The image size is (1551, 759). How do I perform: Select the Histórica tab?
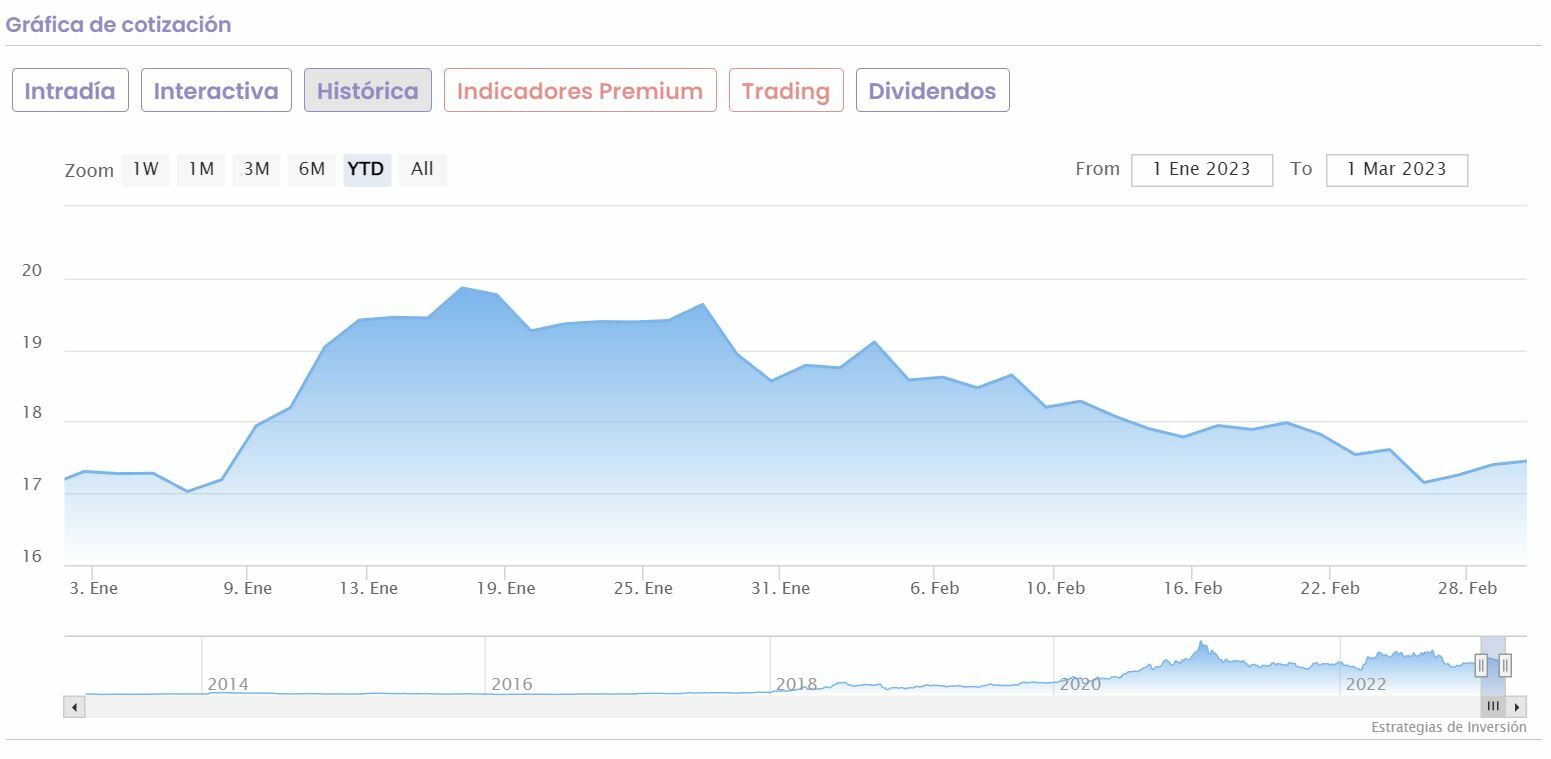point(368,91)
